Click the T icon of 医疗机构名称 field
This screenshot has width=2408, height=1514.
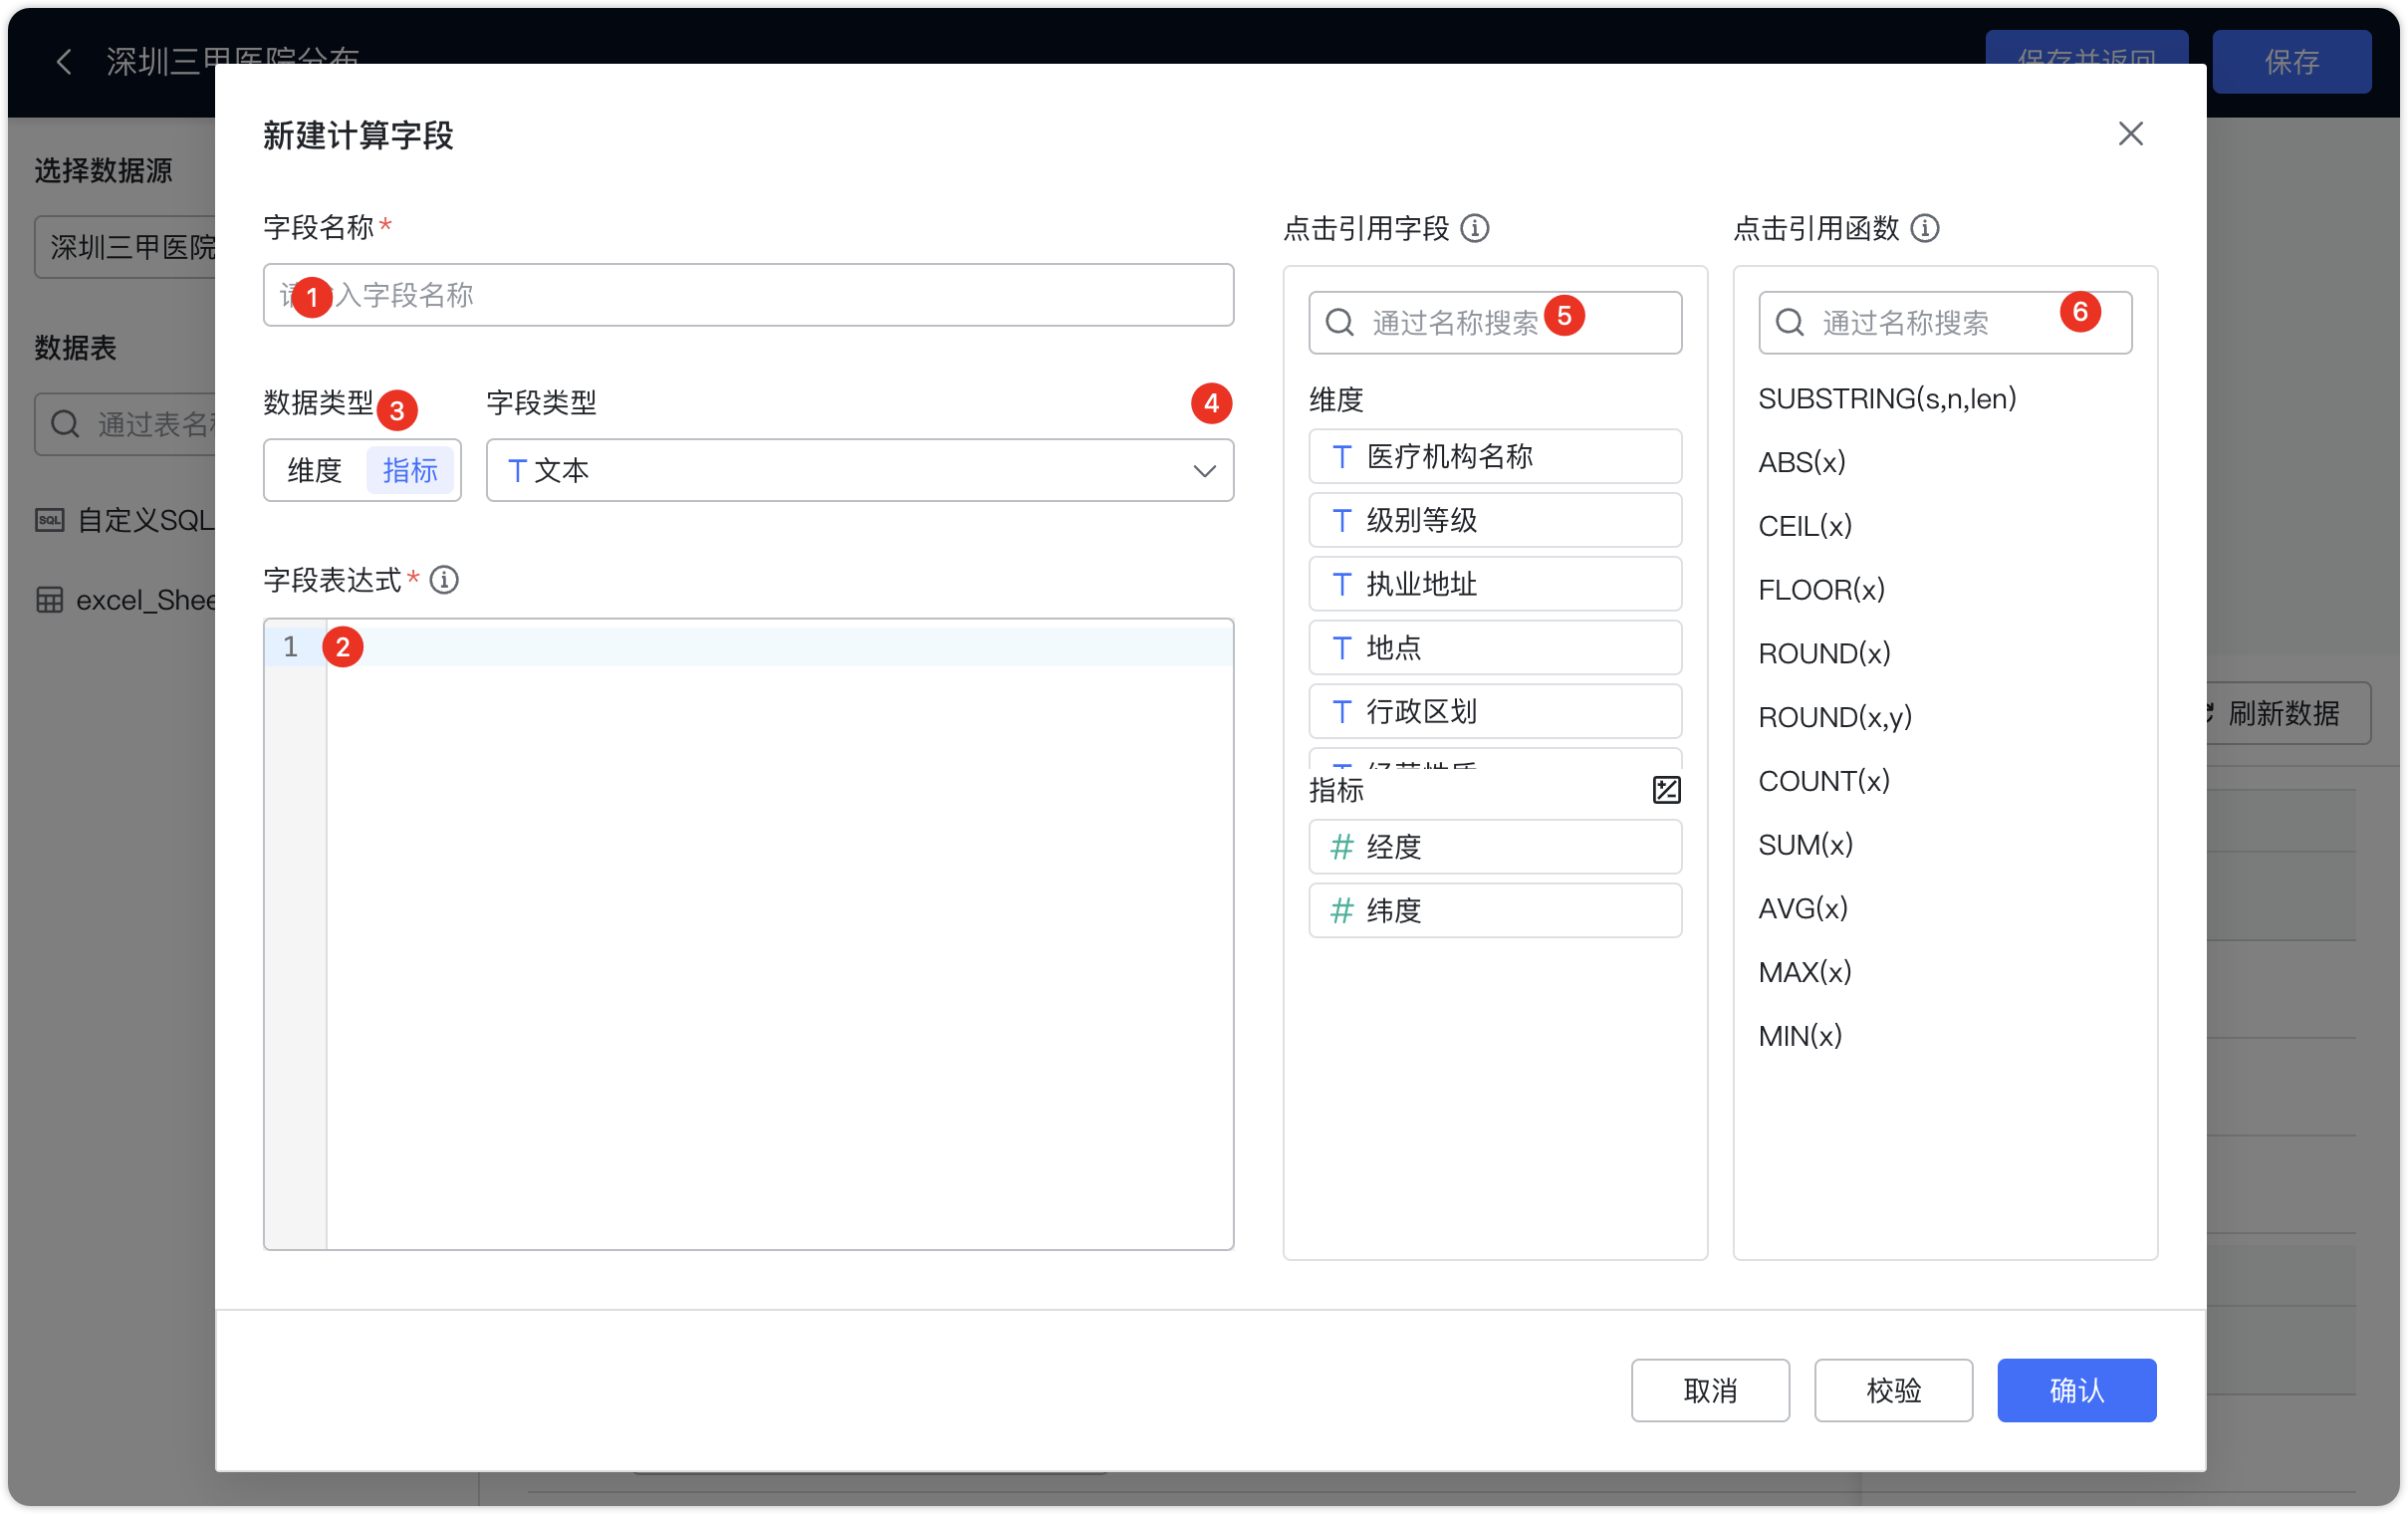(1342, 457)
